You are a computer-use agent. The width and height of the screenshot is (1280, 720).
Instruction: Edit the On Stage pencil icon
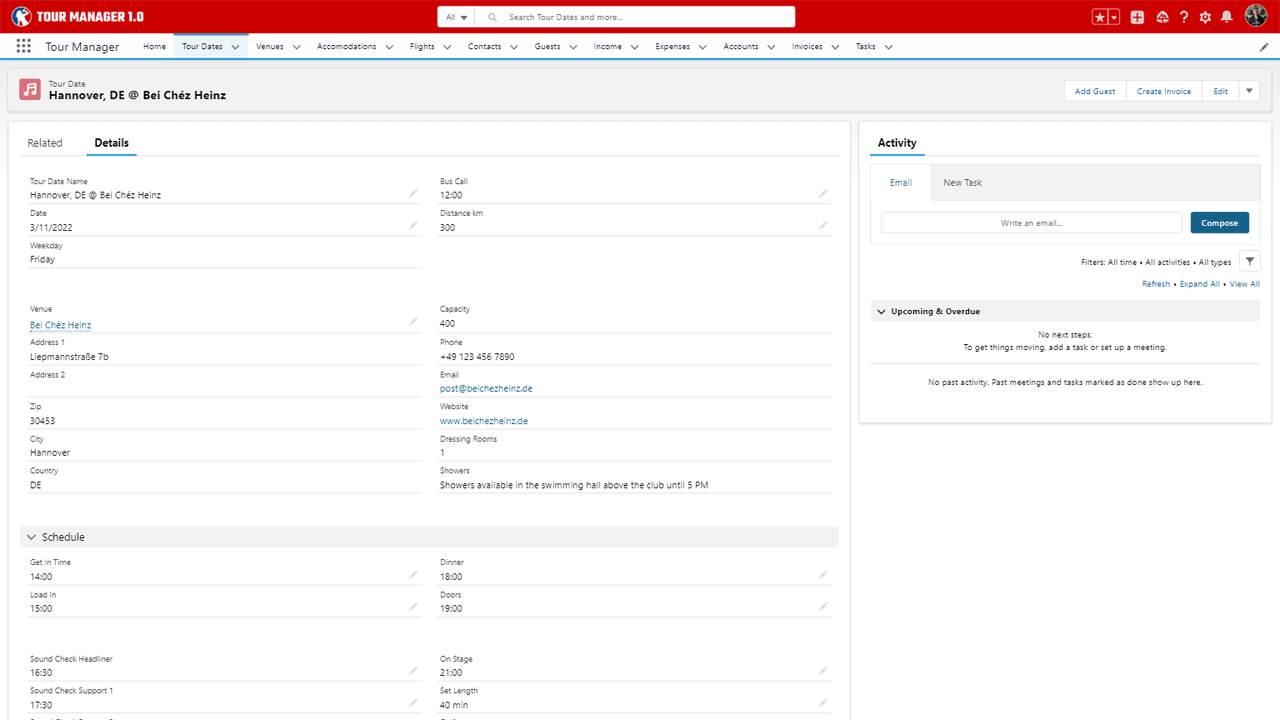pos(823,671)
